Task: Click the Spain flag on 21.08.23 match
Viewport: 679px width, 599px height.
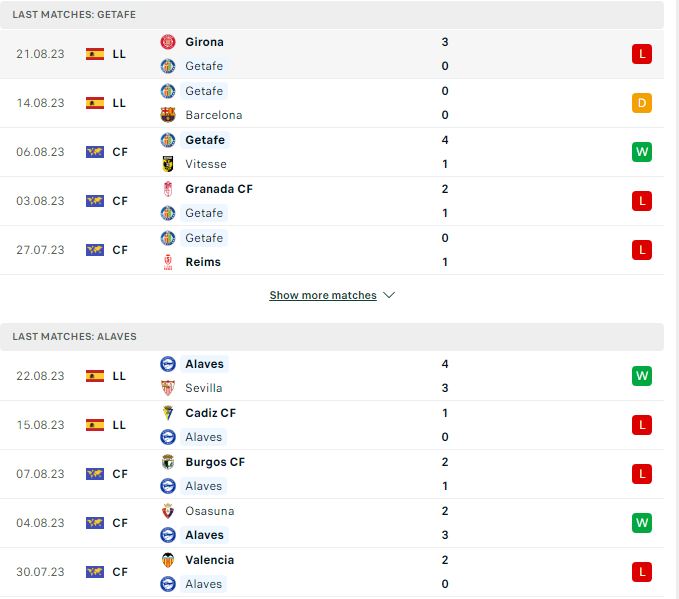Action: point(95,54)
